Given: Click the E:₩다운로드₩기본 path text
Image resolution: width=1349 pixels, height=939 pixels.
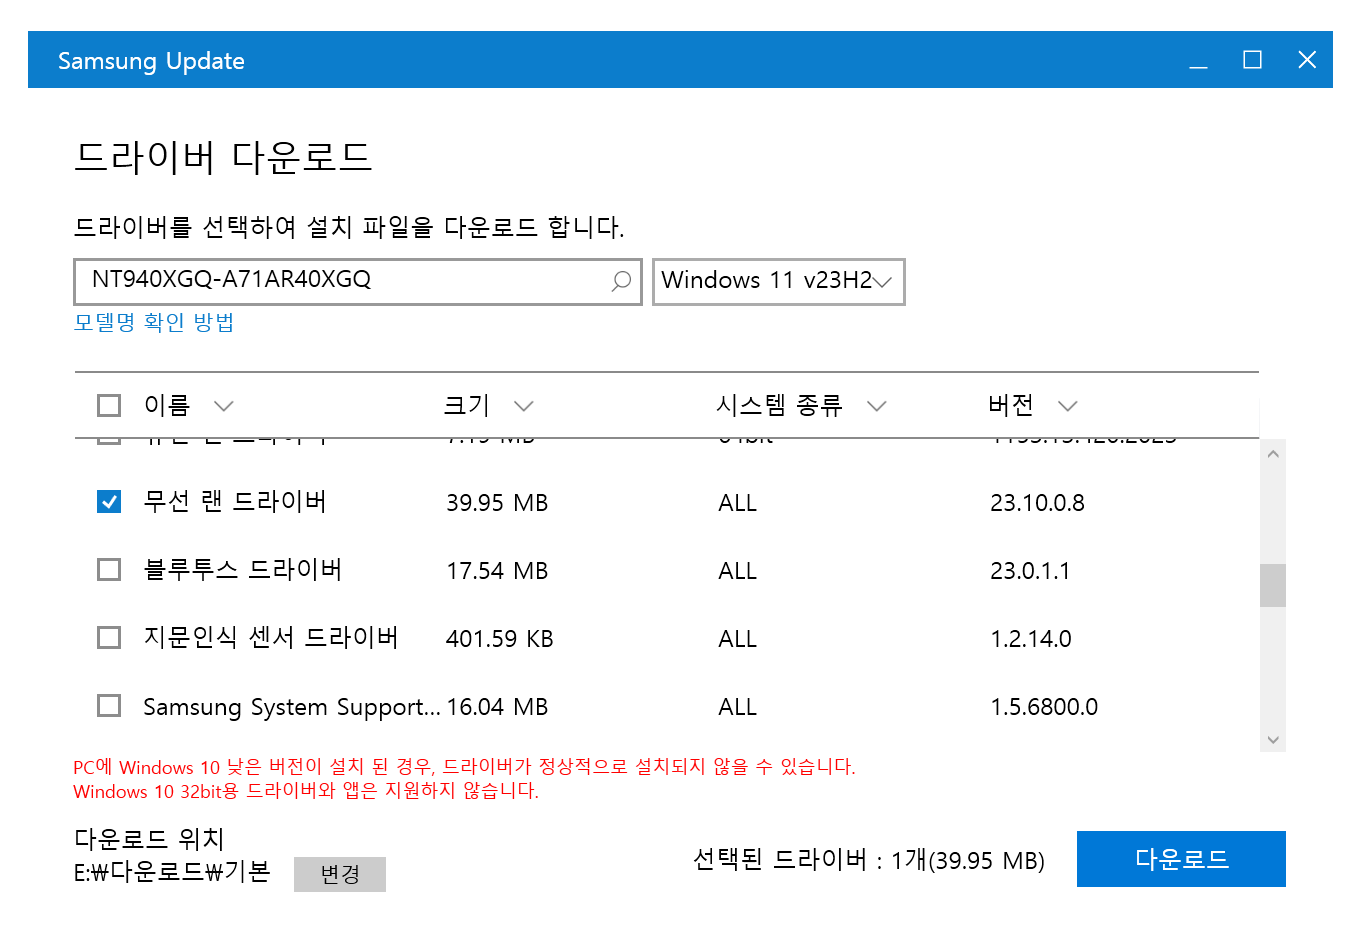Looking at the screenshot, I should (x=172, y=872).
